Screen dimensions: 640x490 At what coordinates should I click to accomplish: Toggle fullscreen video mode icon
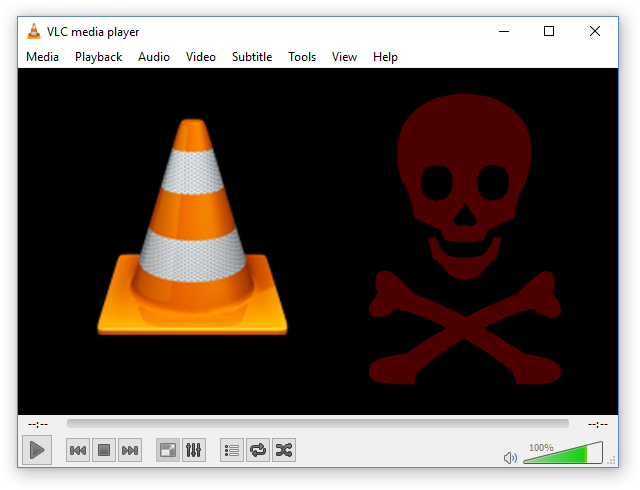point(168,450)
